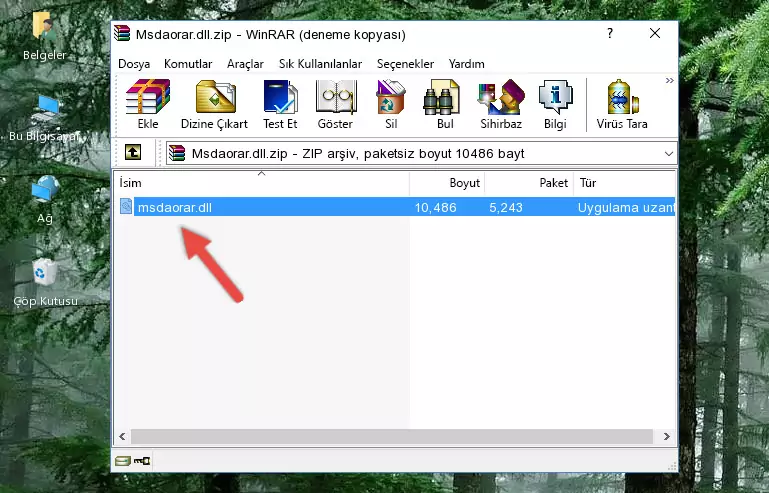This screenshot has height=493, width=769.
Task: Select the Çöp Kutusu recycle bin icon
Action: tap(45, 282)
